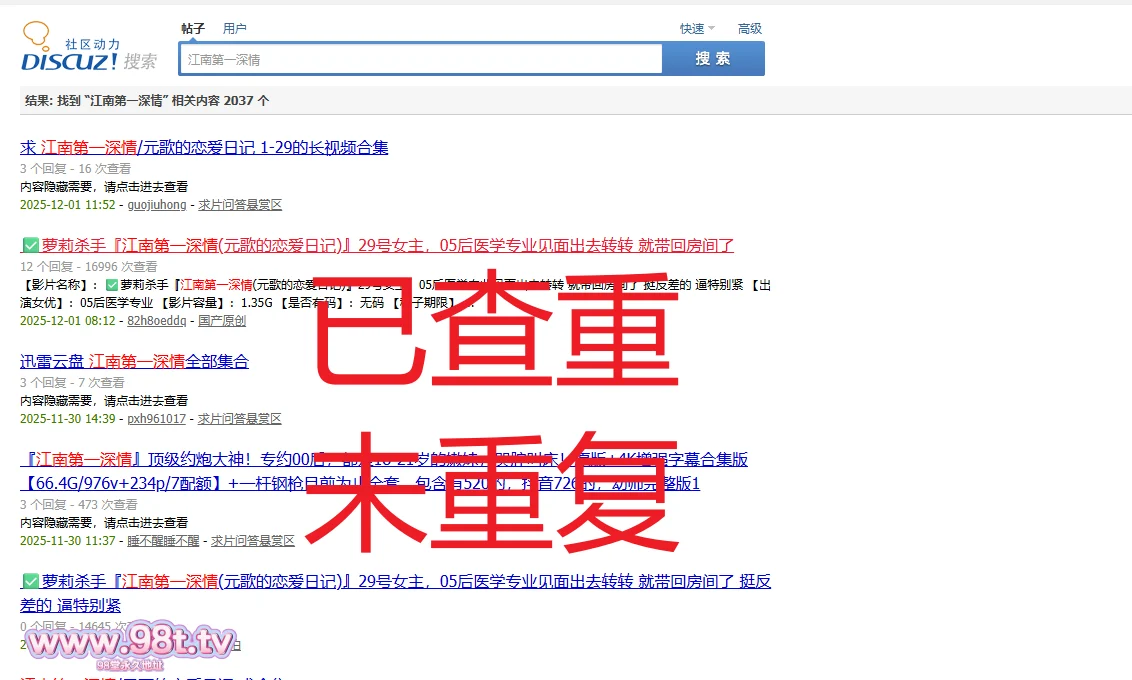Open author guojiuhong's profile
Viewport: 1132px width, 680px height.
157,205
